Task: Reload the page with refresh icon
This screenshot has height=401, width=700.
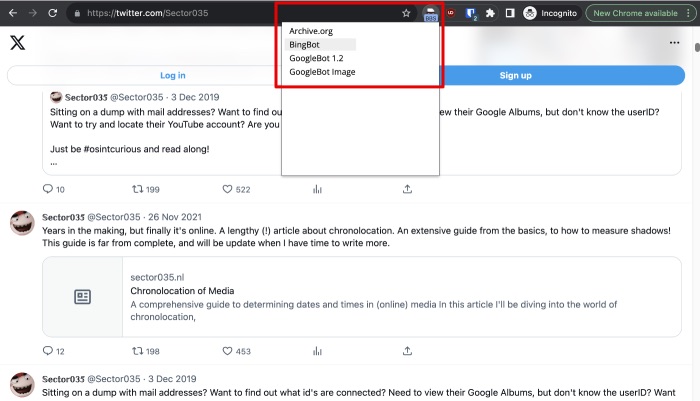Action: point(53,13)
